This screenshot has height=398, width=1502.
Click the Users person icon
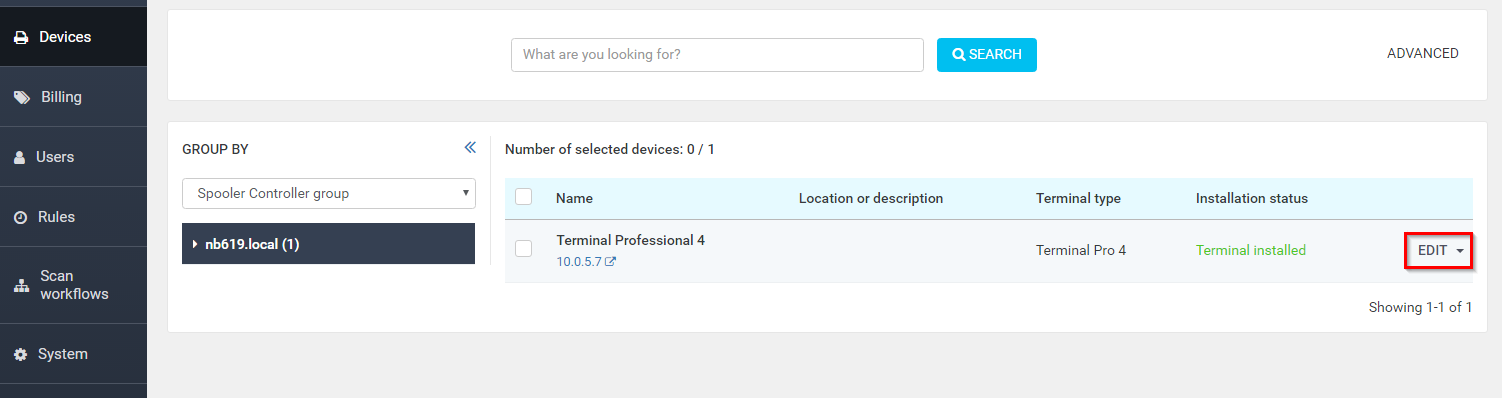[x=19, y=157]
